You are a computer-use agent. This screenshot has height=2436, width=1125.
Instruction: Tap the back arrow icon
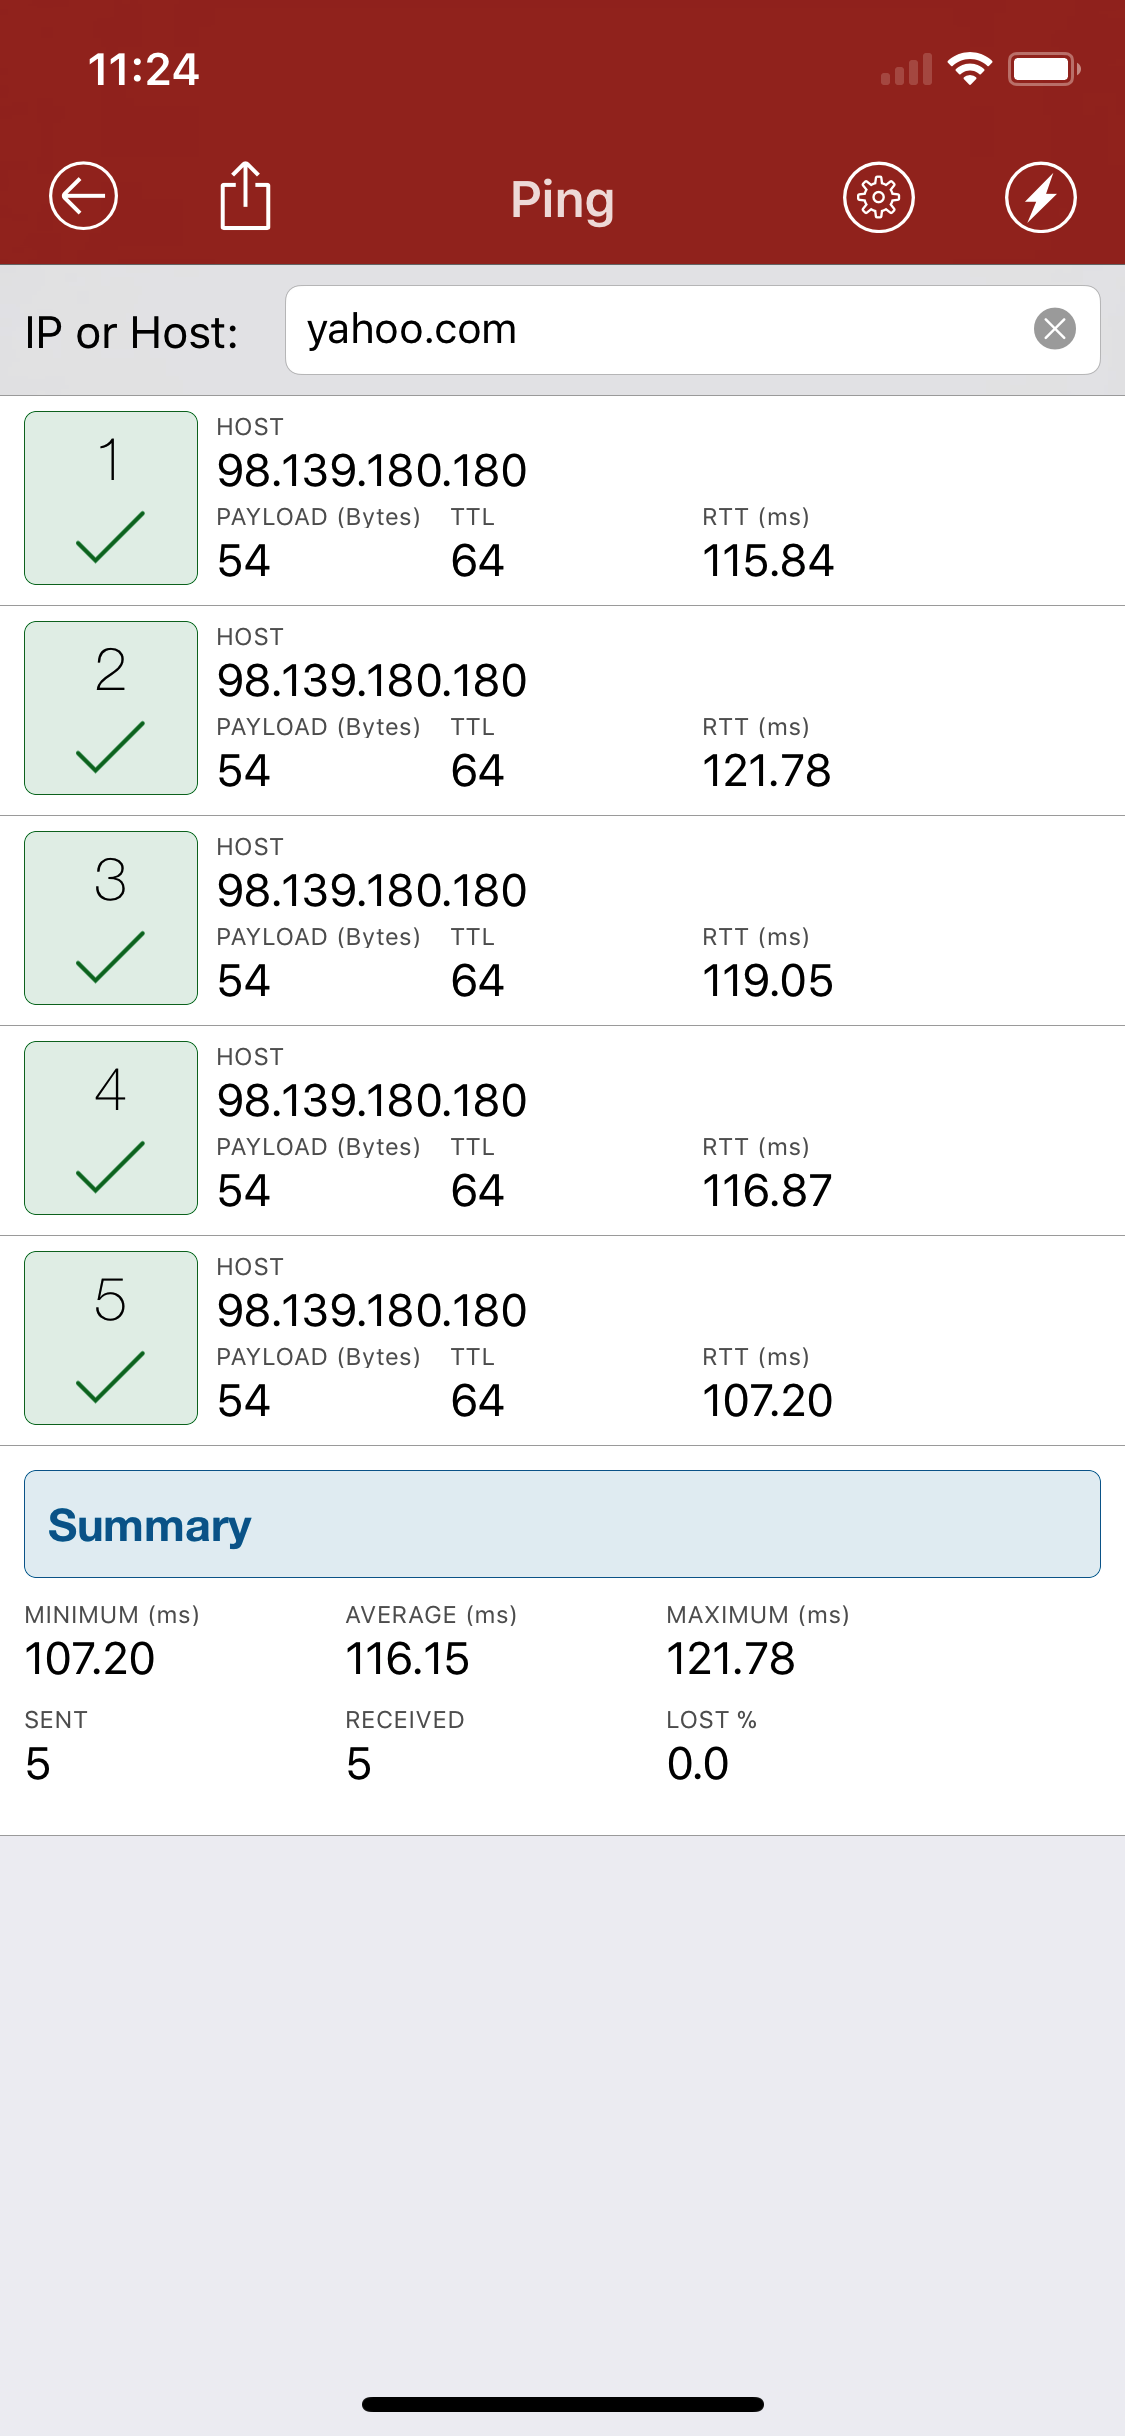point(84,196)
